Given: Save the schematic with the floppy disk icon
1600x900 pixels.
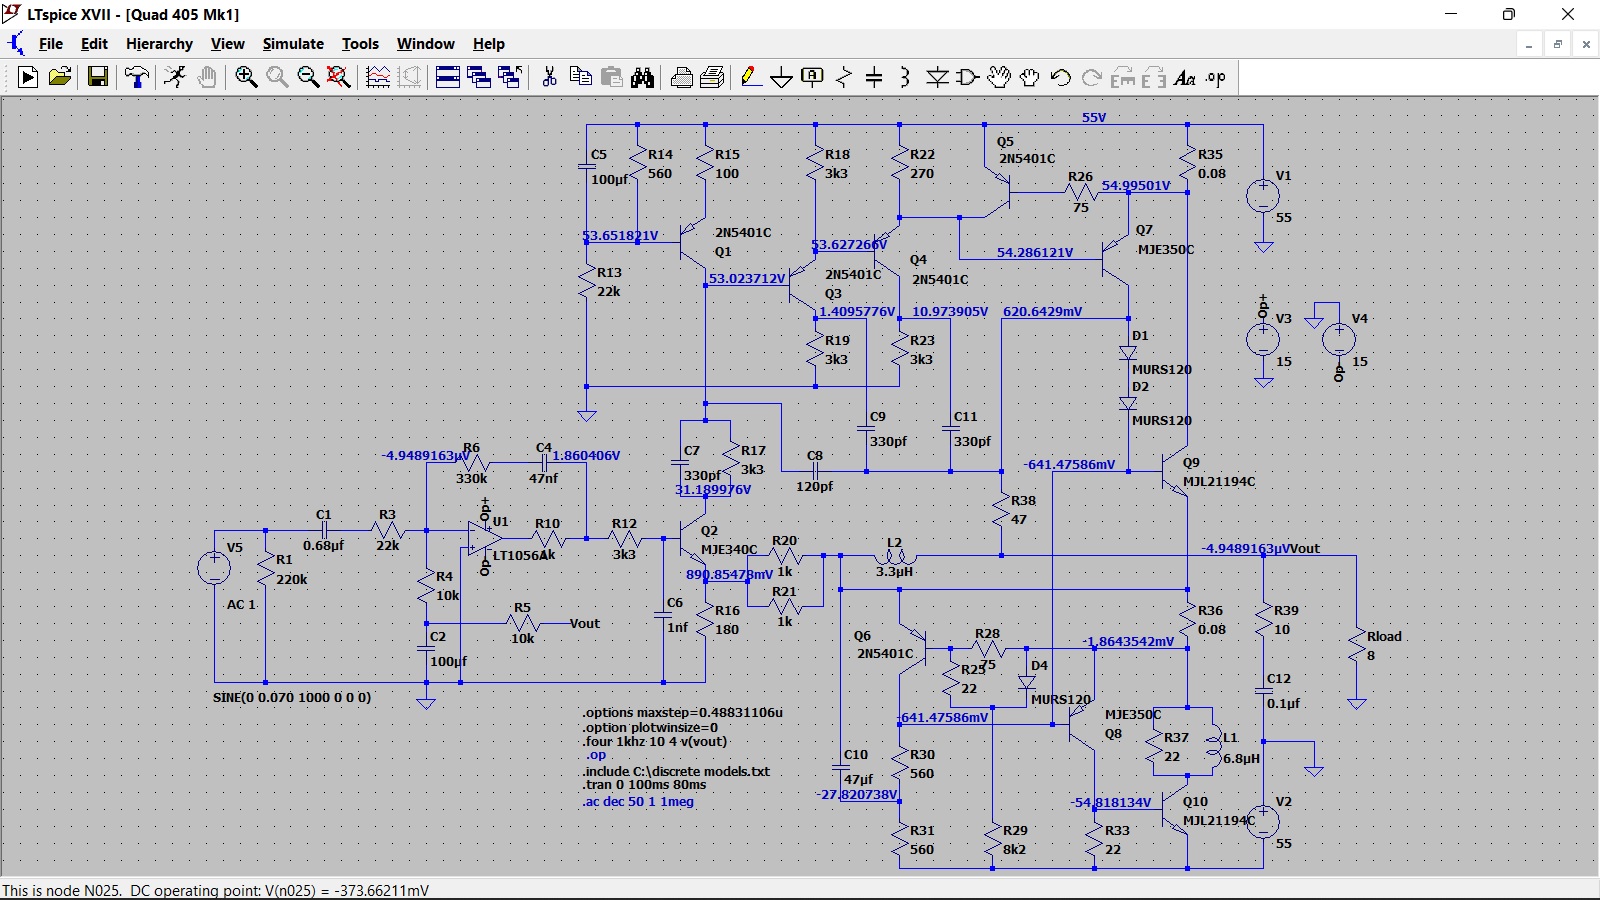Looking at the screenshot, I should click(98, 77).
